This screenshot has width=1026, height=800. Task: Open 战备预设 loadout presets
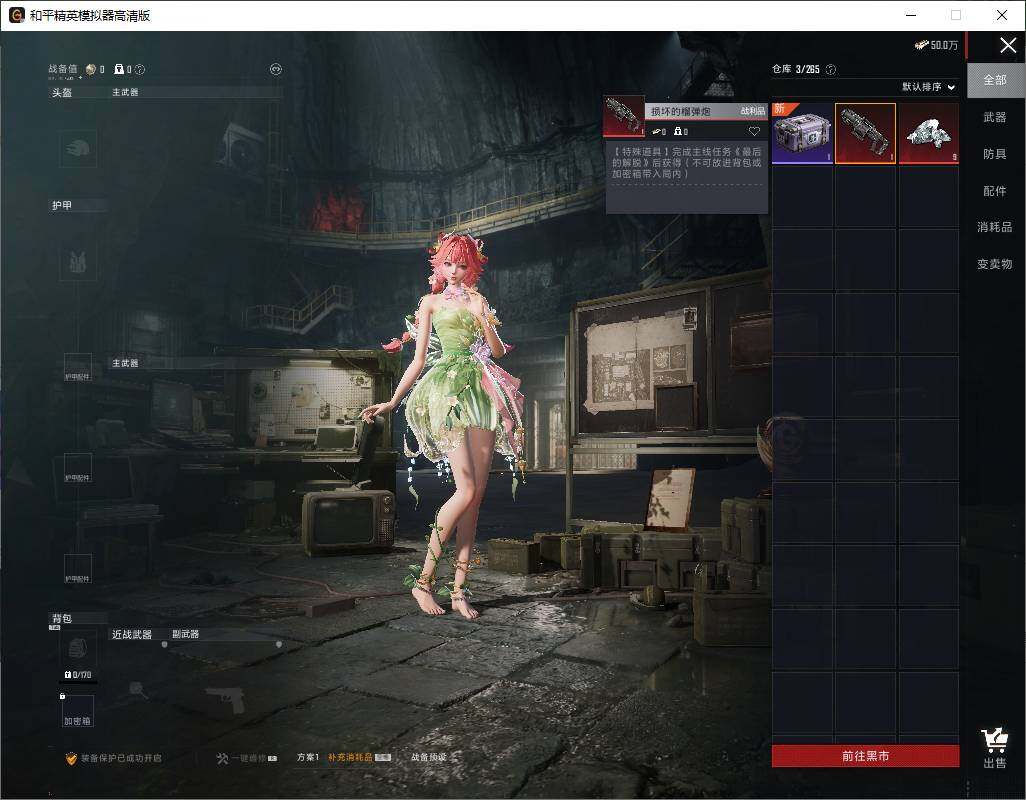pos(429,757)
